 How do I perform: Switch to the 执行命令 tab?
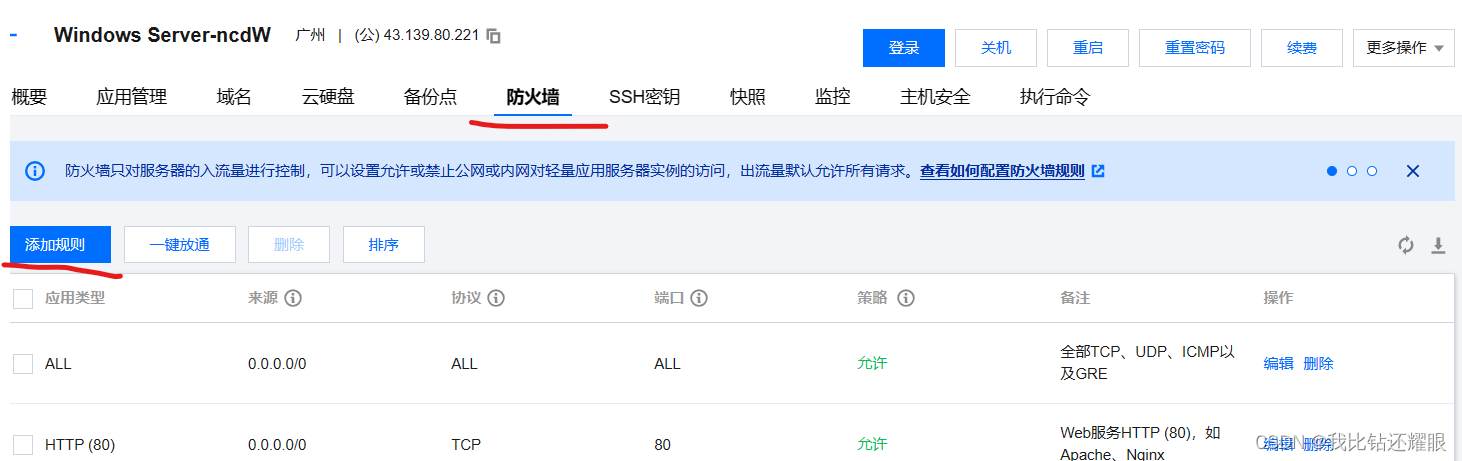(x=1055, y=97)
